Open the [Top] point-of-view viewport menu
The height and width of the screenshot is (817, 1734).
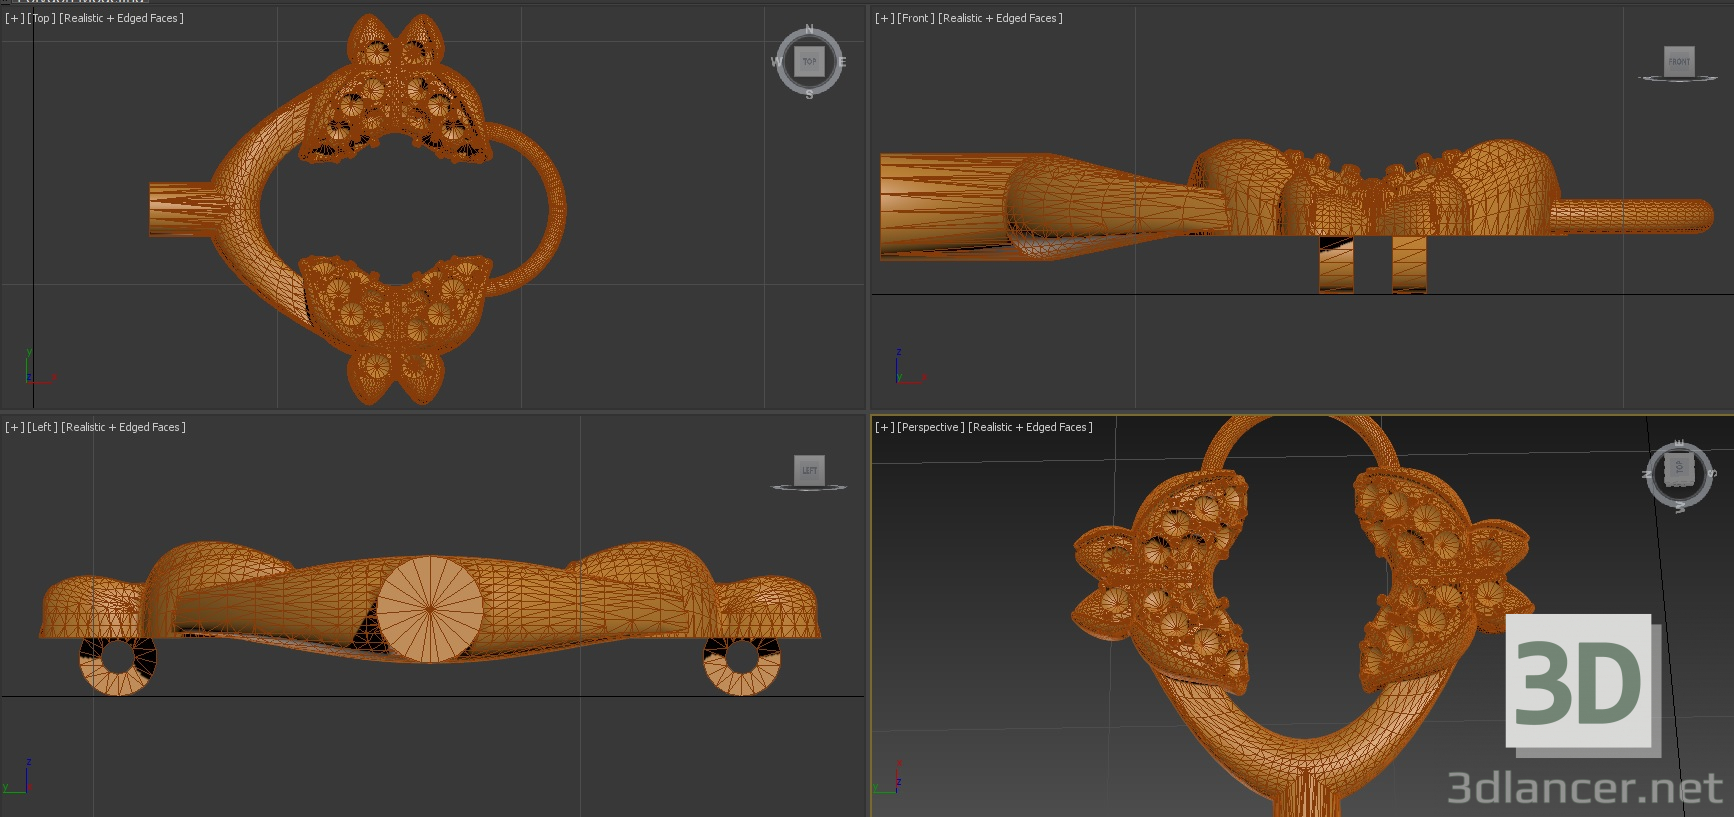click(x=41, y=18)
